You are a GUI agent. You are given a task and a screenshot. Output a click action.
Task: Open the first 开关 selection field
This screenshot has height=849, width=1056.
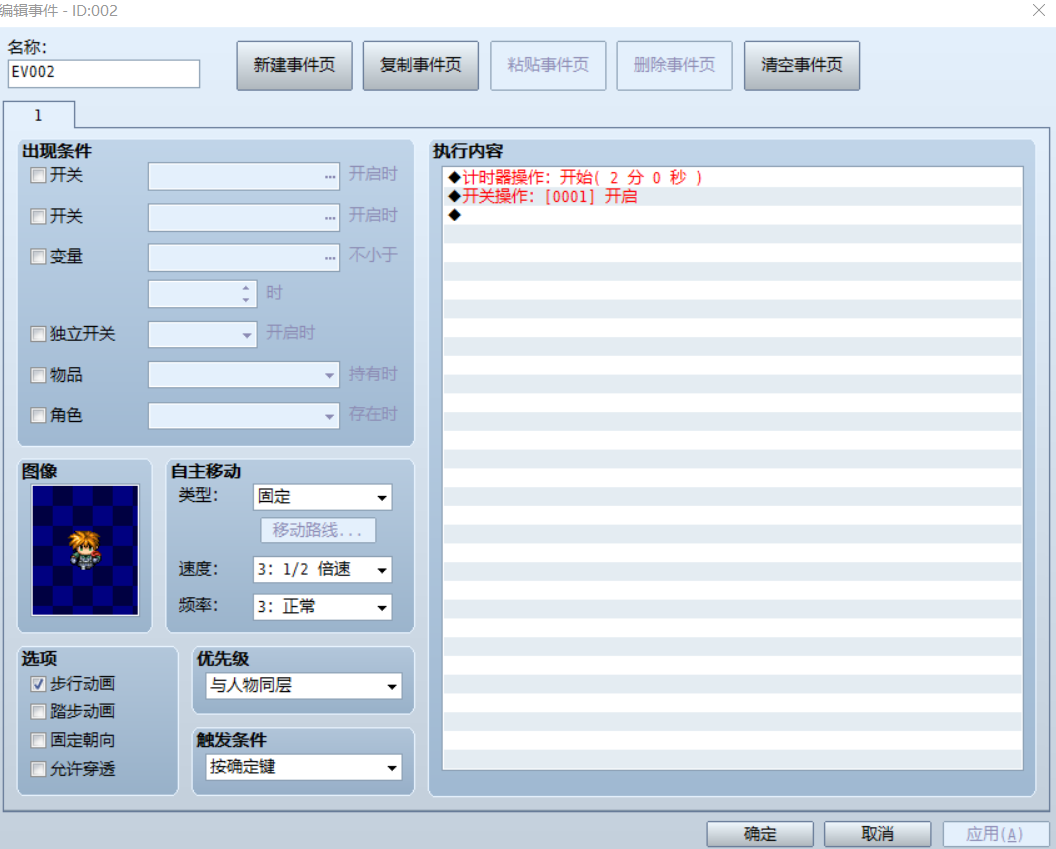(x=244, y=176)
